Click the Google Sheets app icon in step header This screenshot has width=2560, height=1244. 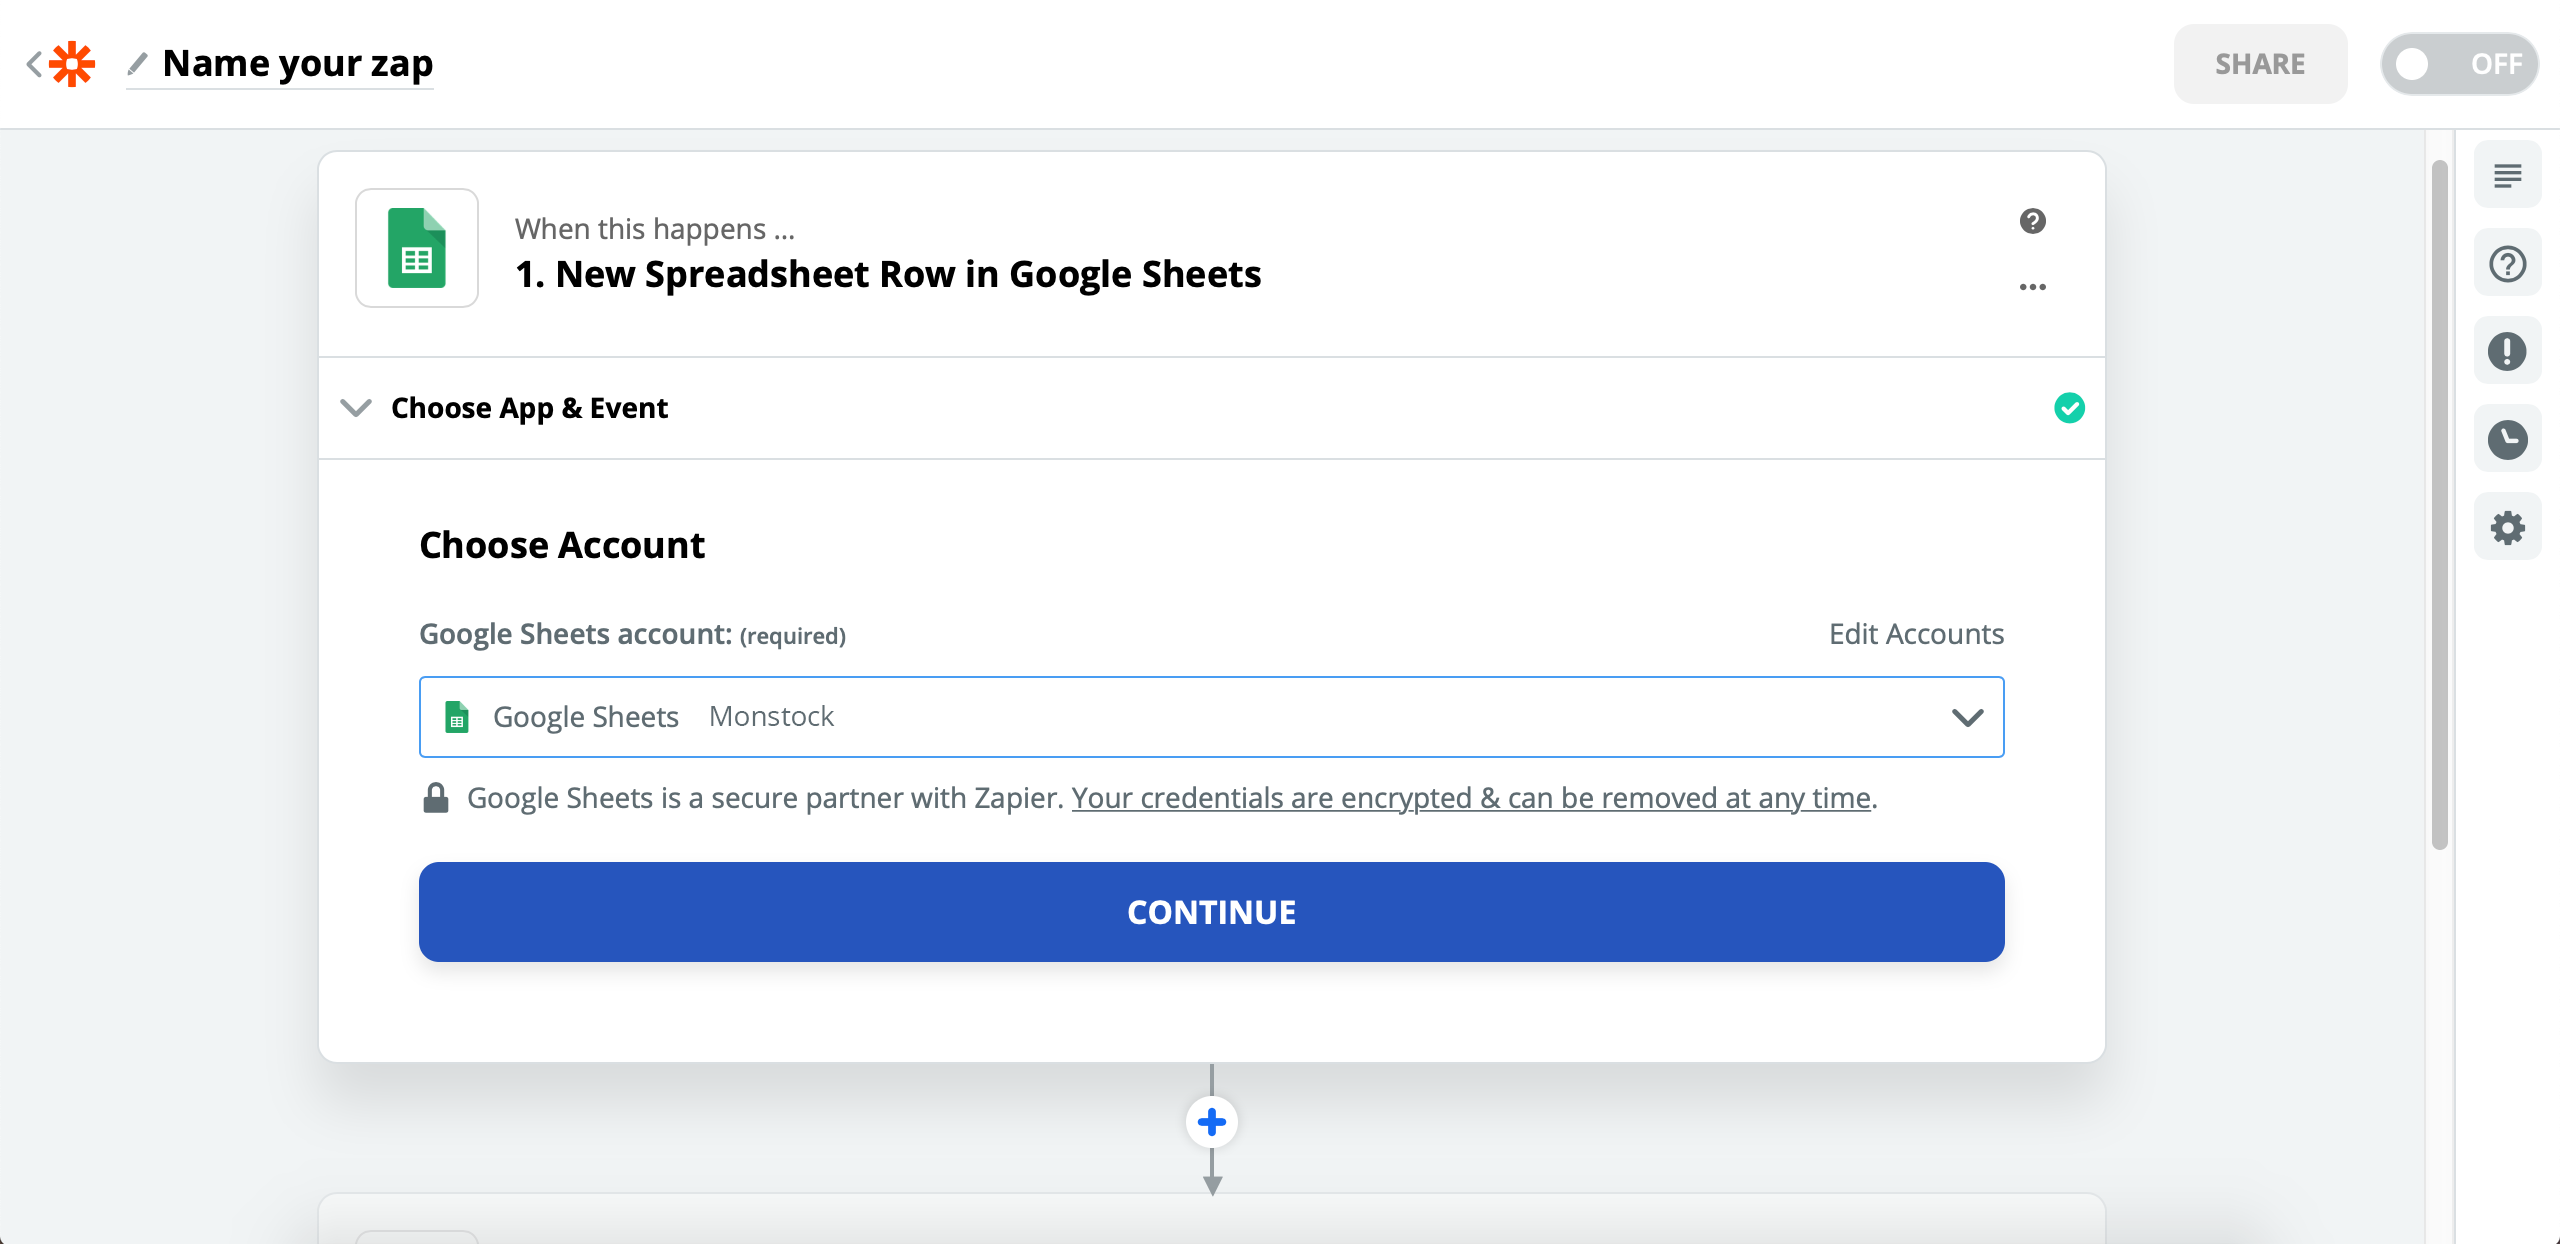pyautogui.click(x=417, y=248)
